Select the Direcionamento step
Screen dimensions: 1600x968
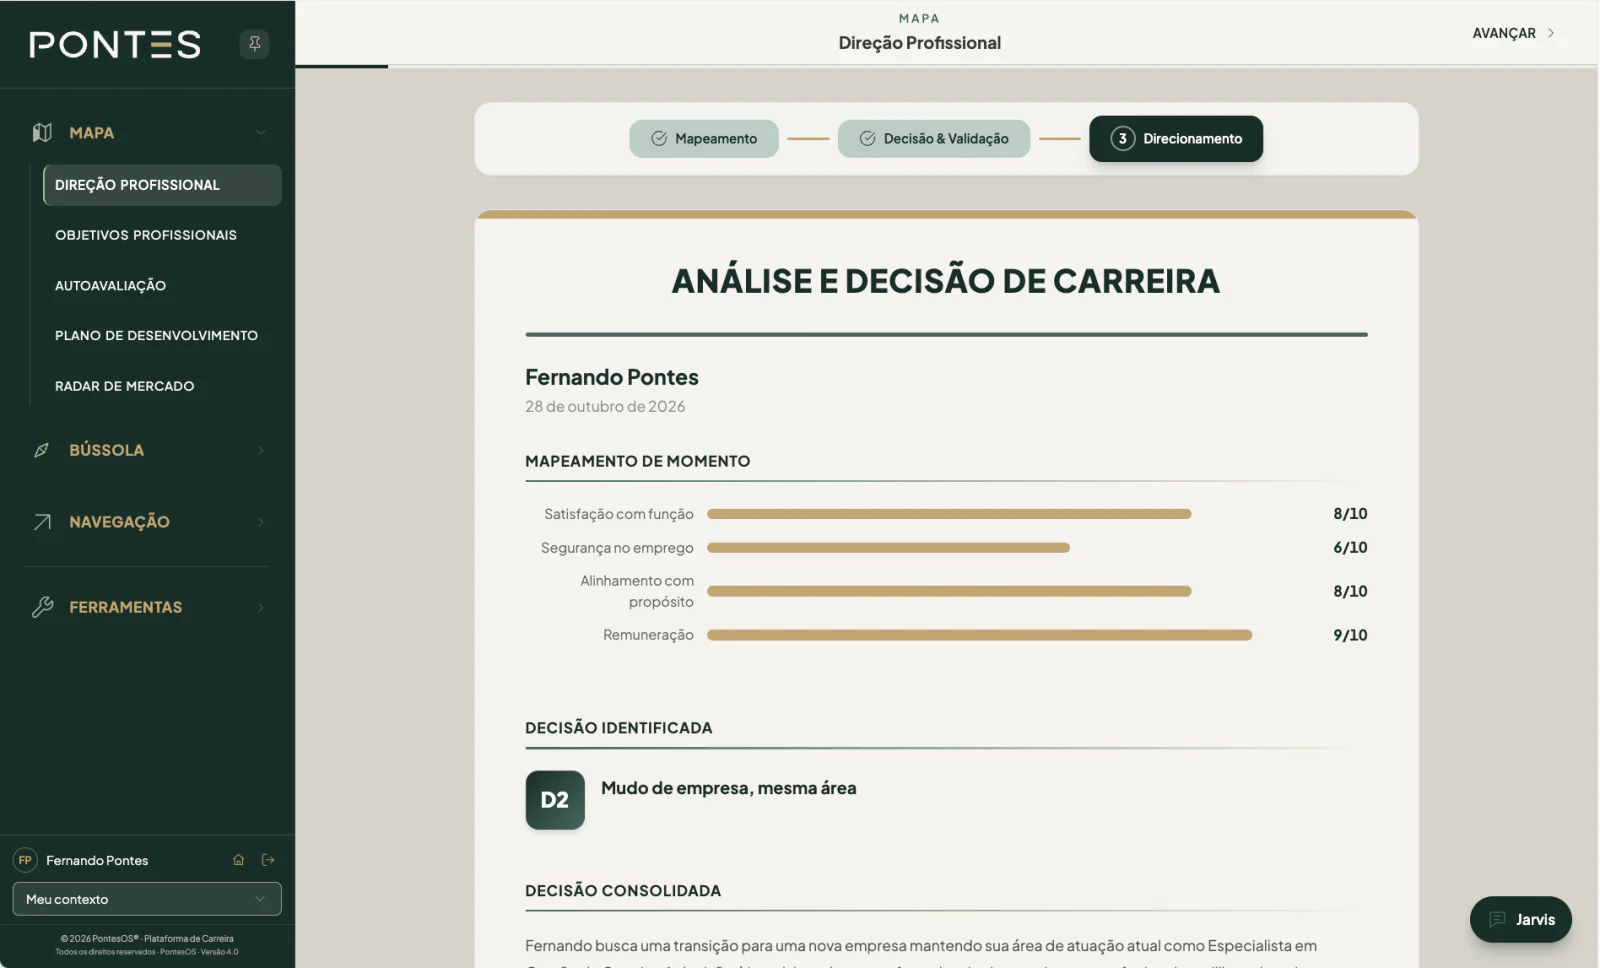1176,139
